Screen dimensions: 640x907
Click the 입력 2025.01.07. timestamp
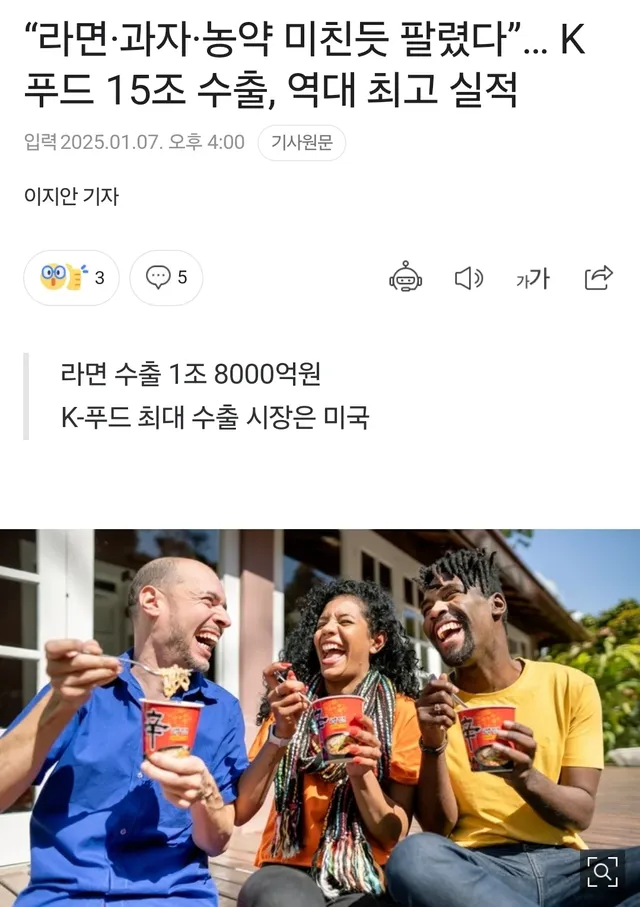click(134, 142)
